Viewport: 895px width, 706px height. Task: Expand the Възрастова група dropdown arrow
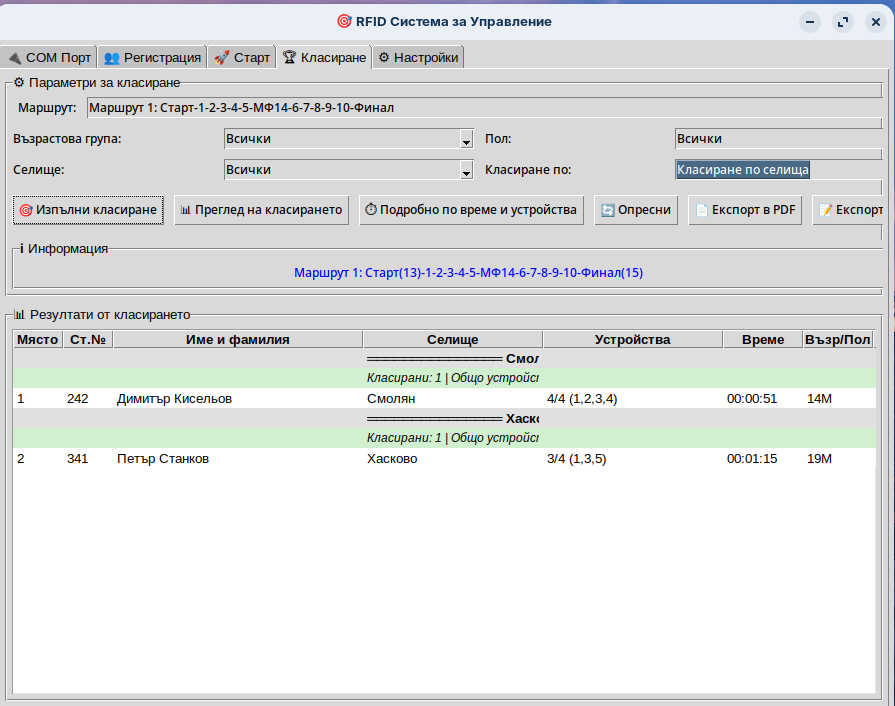click(x=466, y=140)
